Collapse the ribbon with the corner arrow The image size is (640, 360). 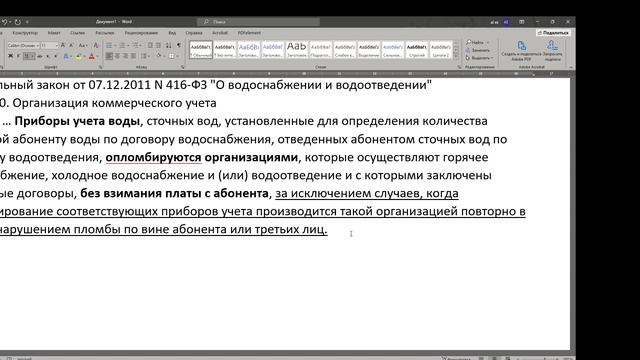(571, 67)
